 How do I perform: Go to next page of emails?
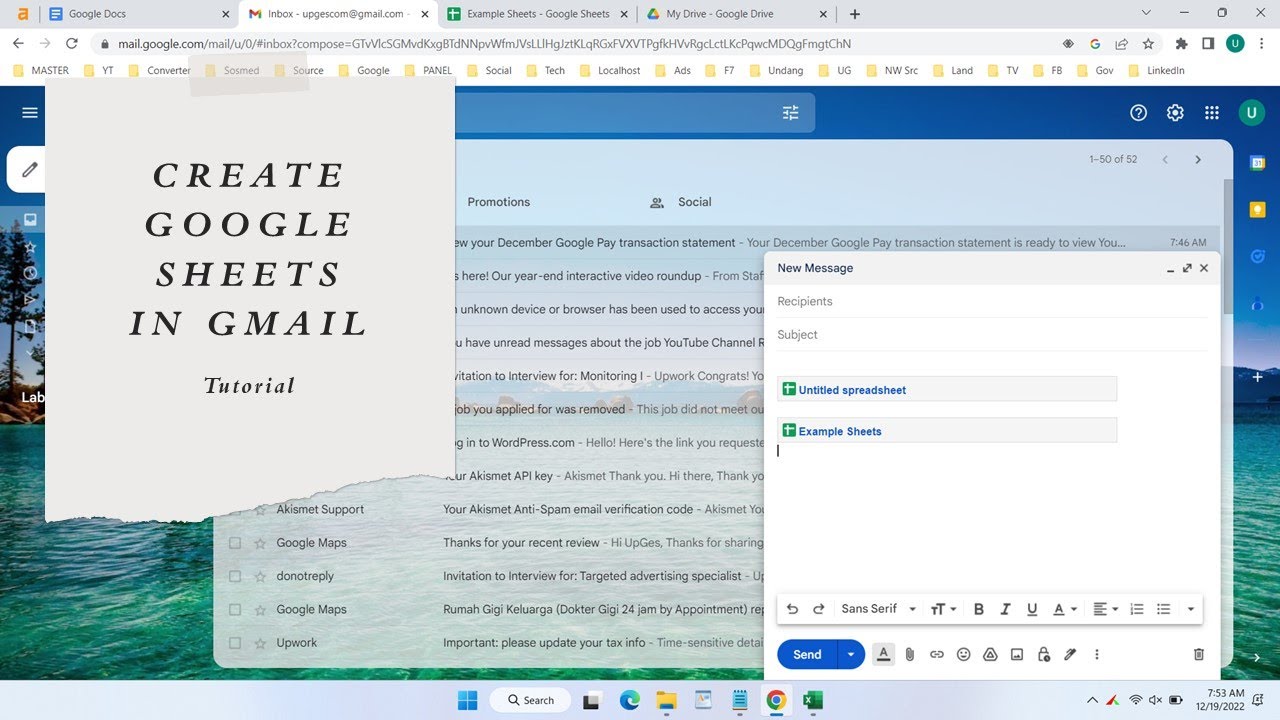(1198, 160)
